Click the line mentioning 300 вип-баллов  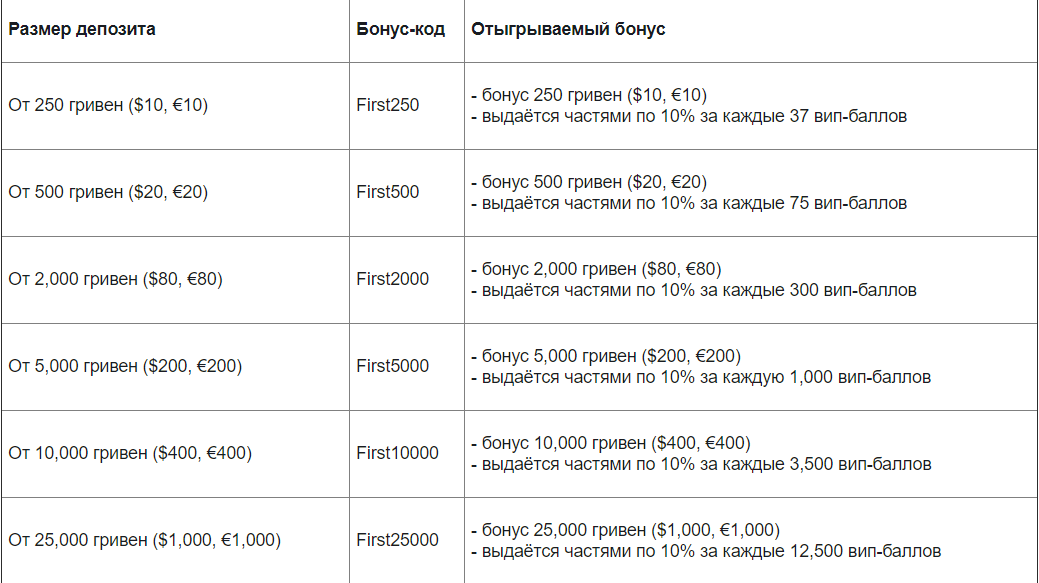tap(694, 290)
